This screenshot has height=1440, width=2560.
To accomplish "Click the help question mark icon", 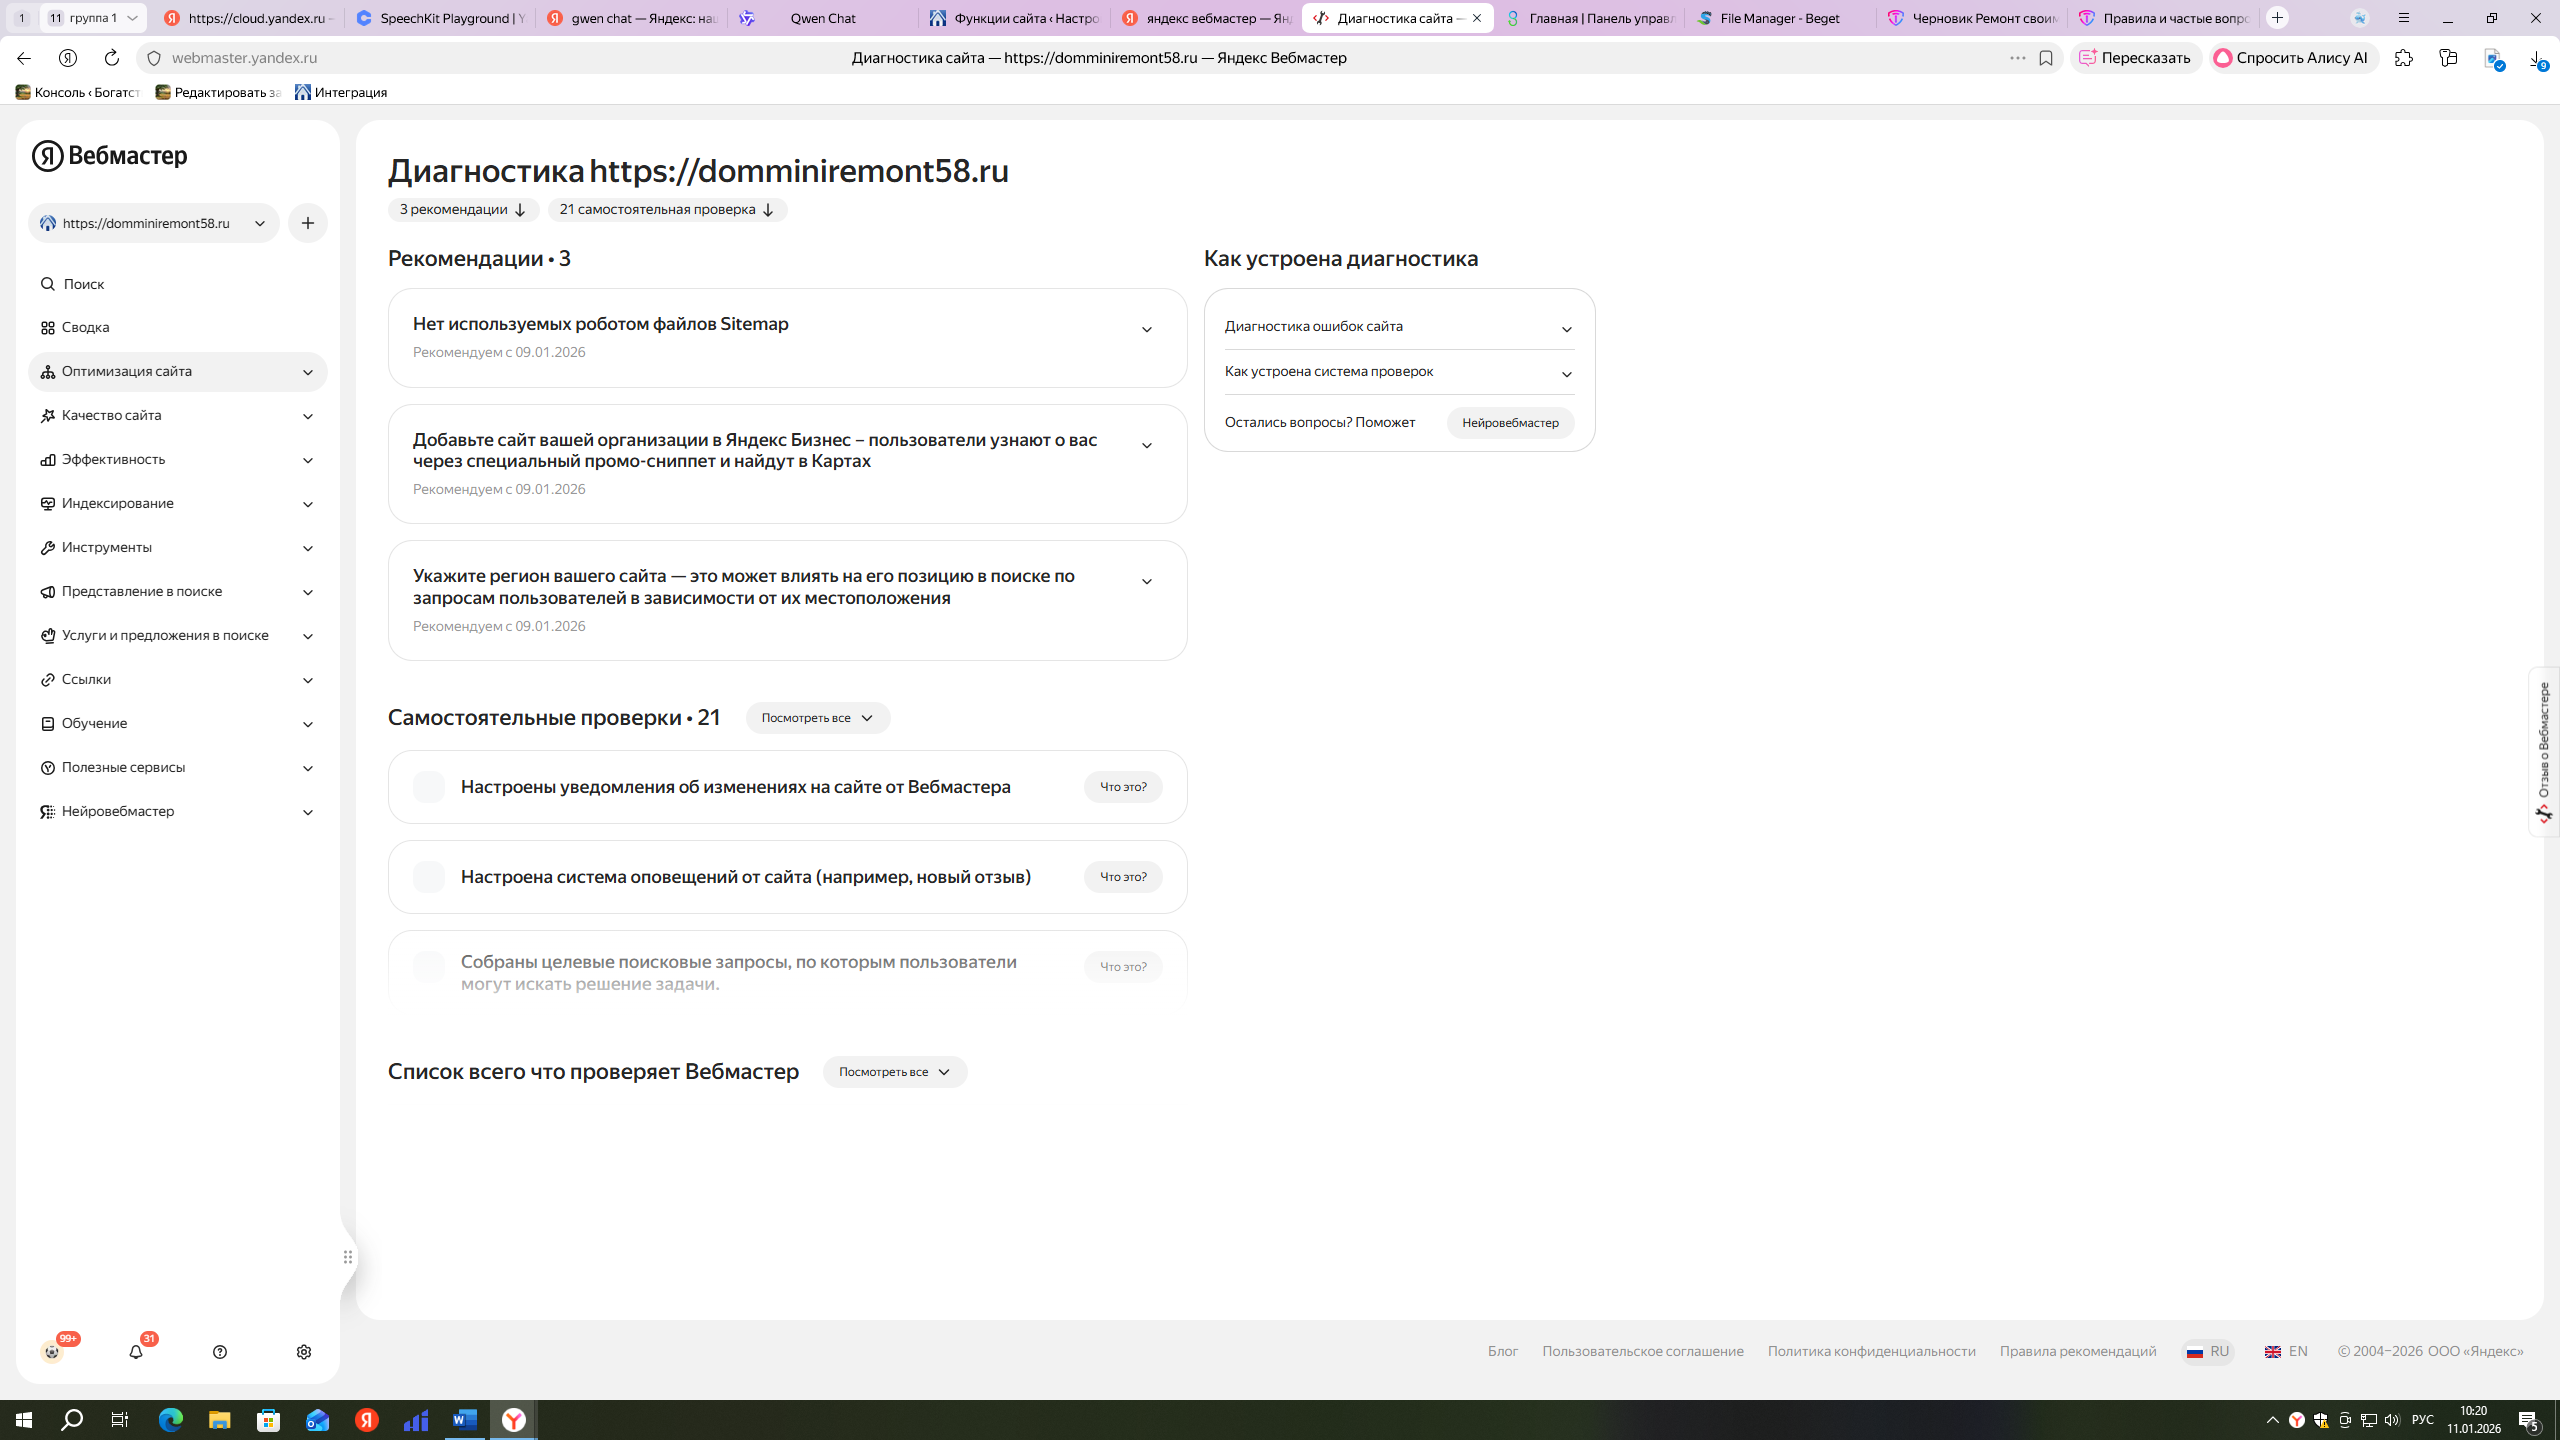I will click(x=220, y=1352).
